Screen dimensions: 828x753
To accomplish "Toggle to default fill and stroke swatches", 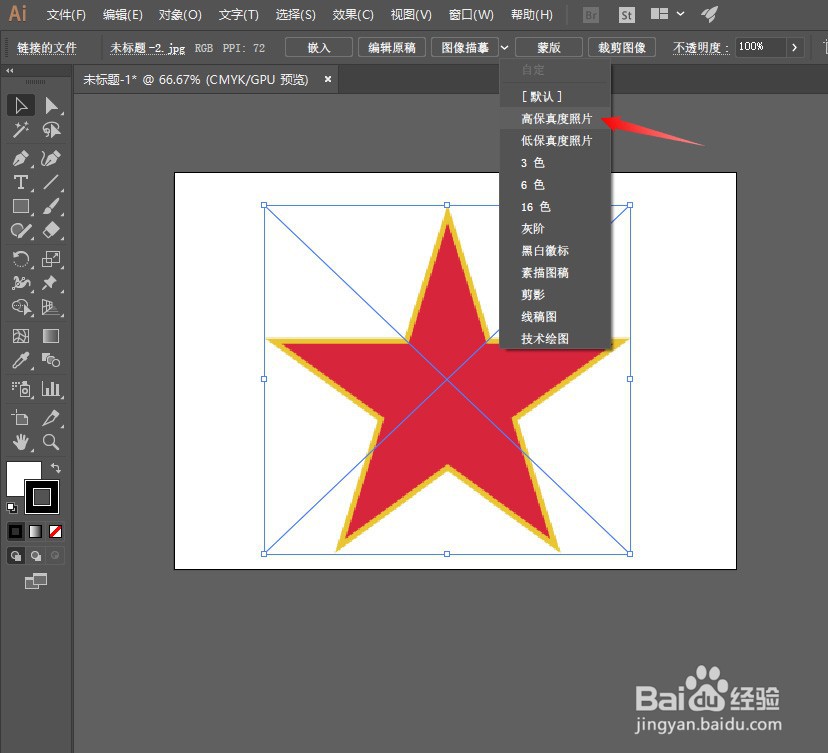I will point(12,507).
